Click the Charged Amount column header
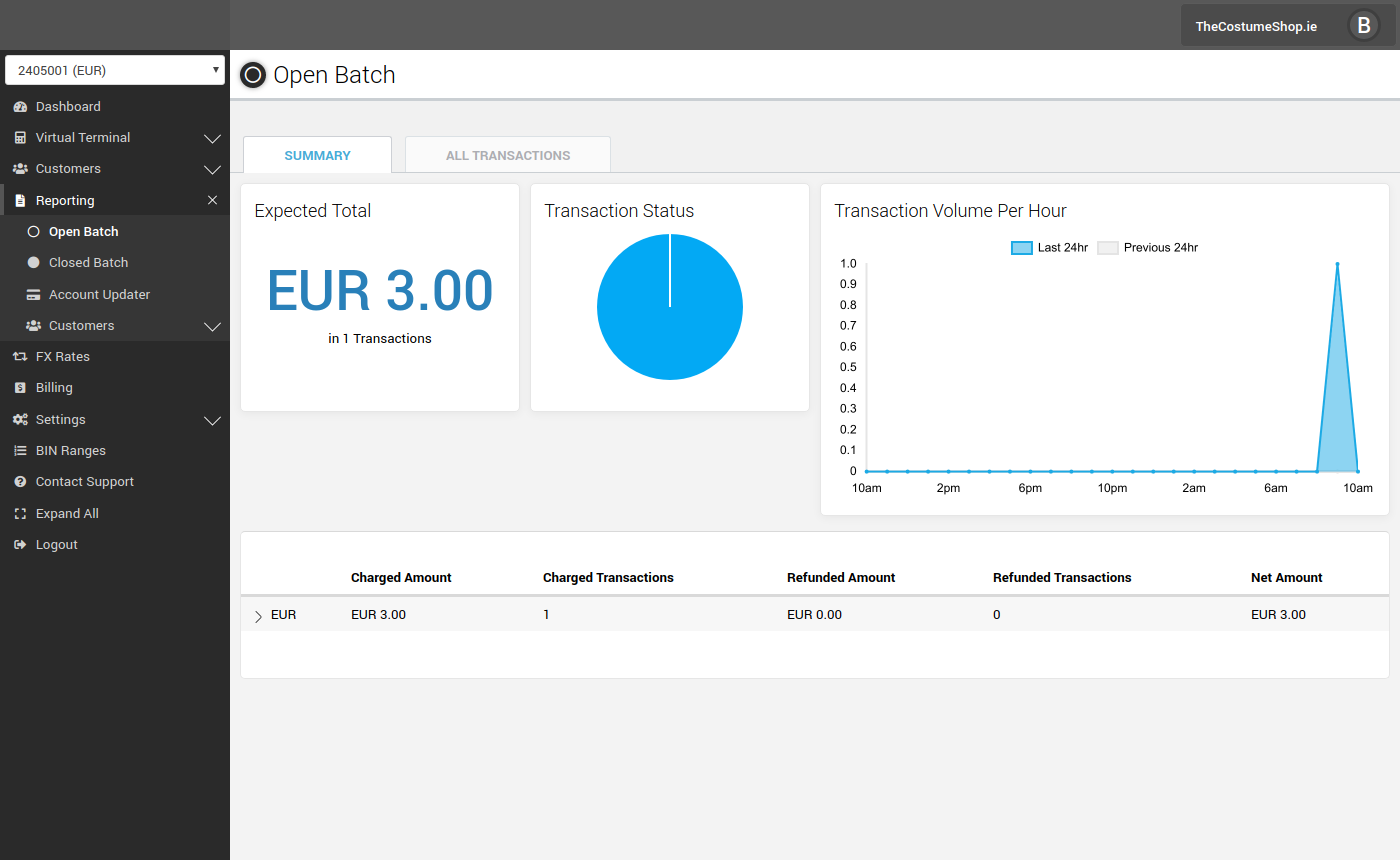The height and width of the screenshot is (860, 1400). pos(401,578)
